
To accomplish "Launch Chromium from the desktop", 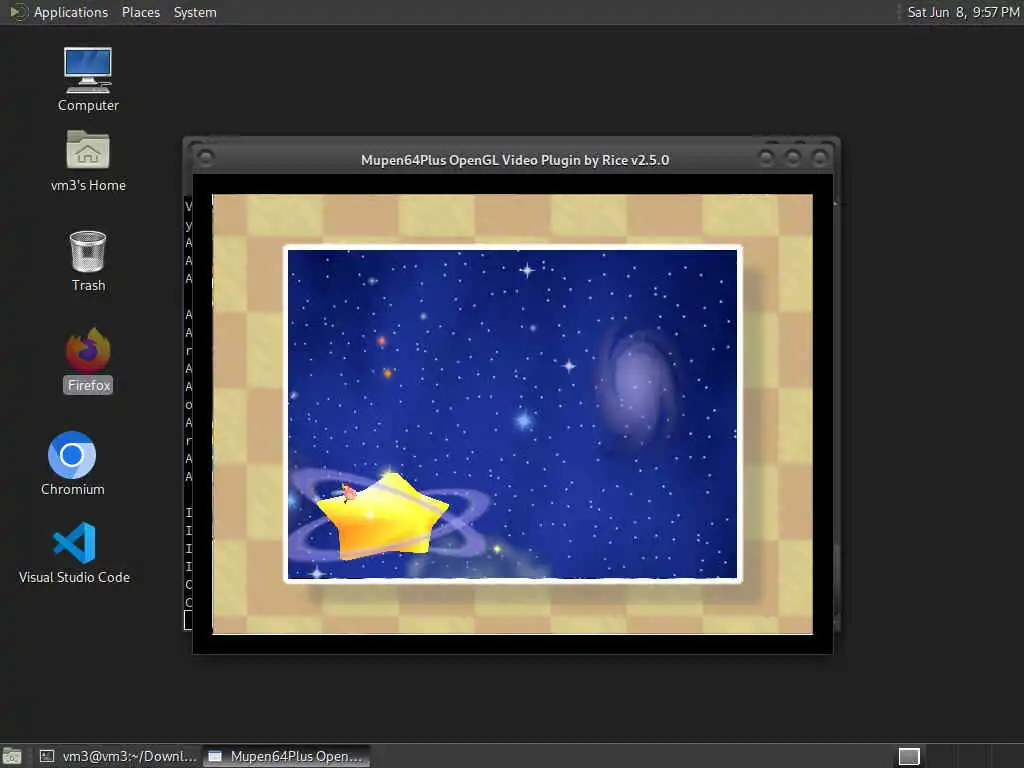I will point(72,464).
